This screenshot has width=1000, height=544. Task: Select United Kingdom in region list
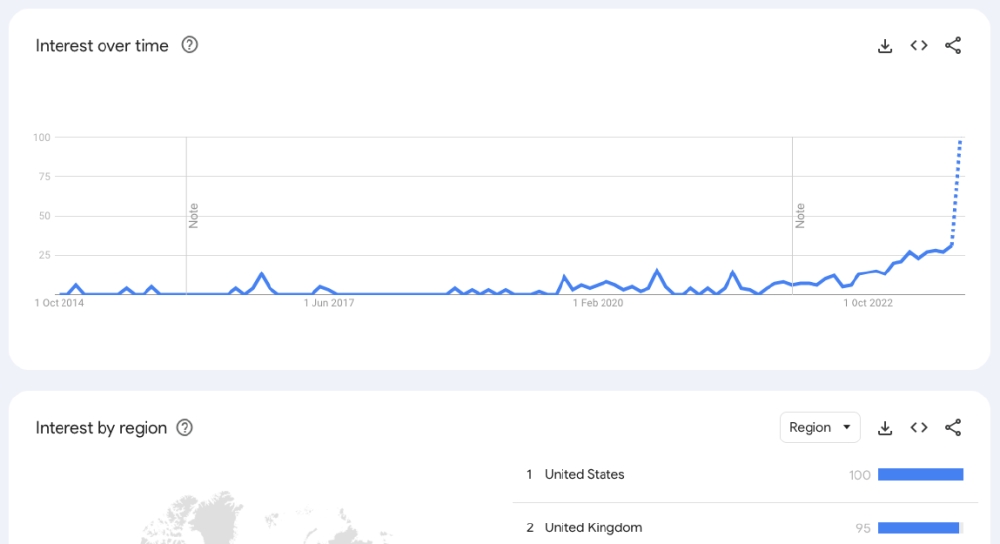pyautogui.click(x=593, y=528)
